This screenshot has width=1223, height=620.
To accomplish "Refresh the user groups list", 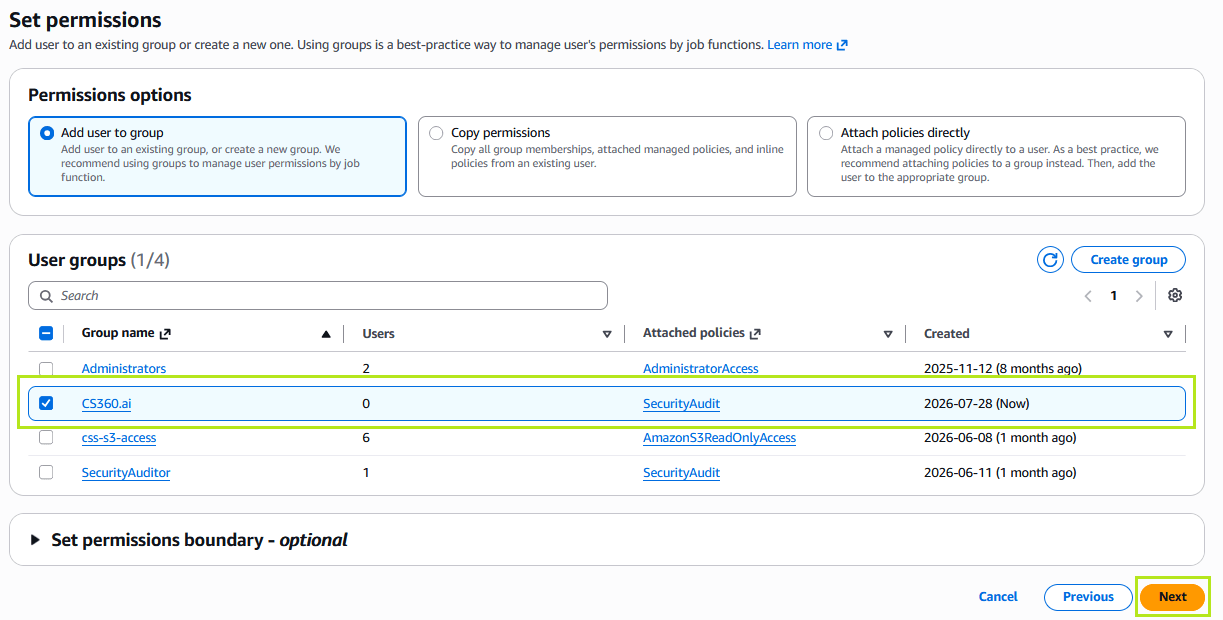I will tap(1050, 260).
